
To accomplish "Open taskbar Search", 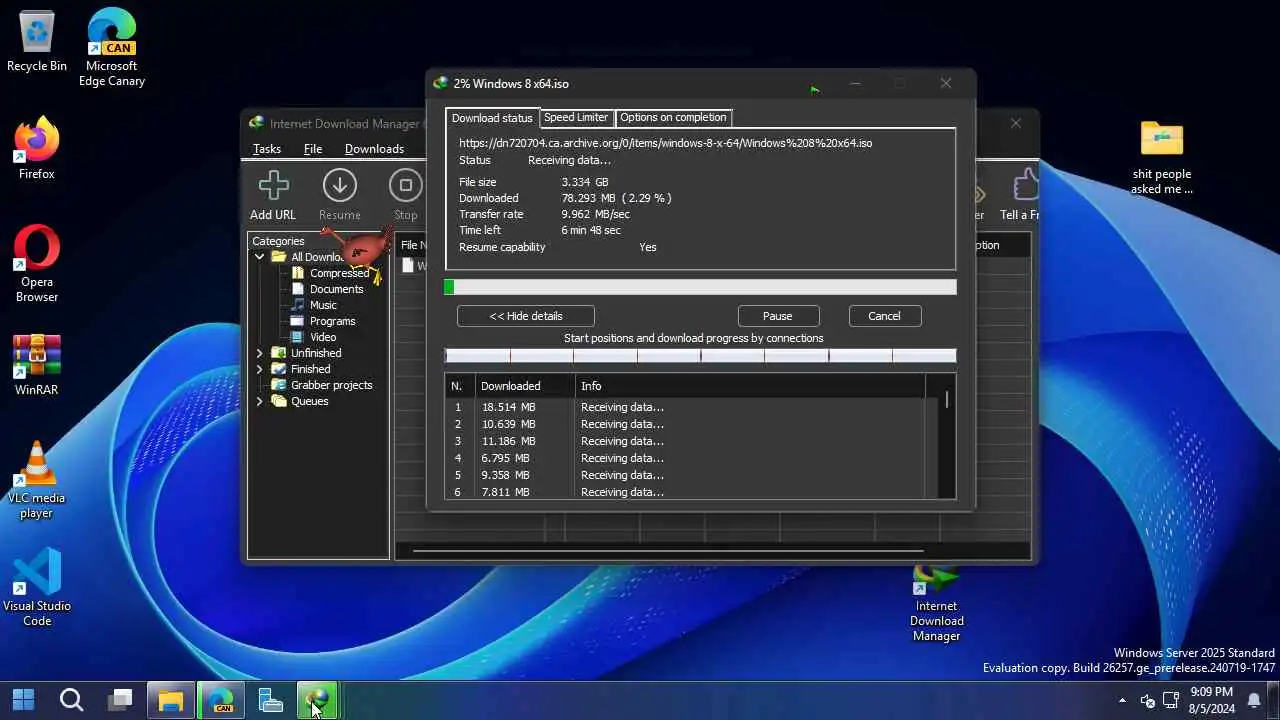I will tap(71, 699).
